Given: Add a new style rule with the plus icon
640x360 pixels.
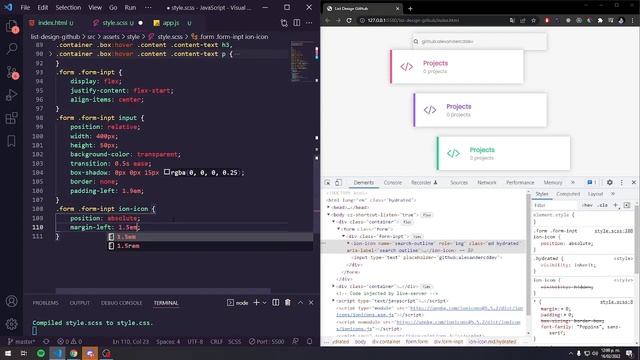Looking at the screenshot, I should (x=616, y=205).
